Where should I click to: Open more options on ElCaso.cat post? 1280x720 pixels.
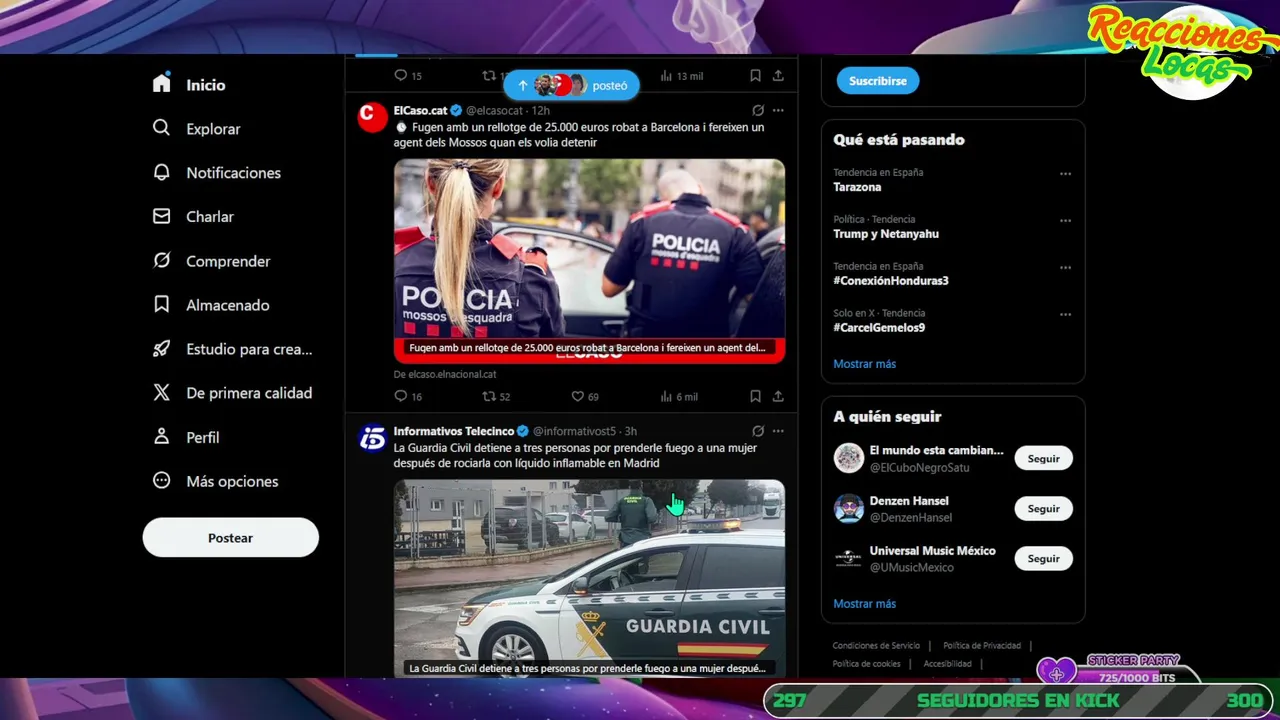(x=778, y=110)
